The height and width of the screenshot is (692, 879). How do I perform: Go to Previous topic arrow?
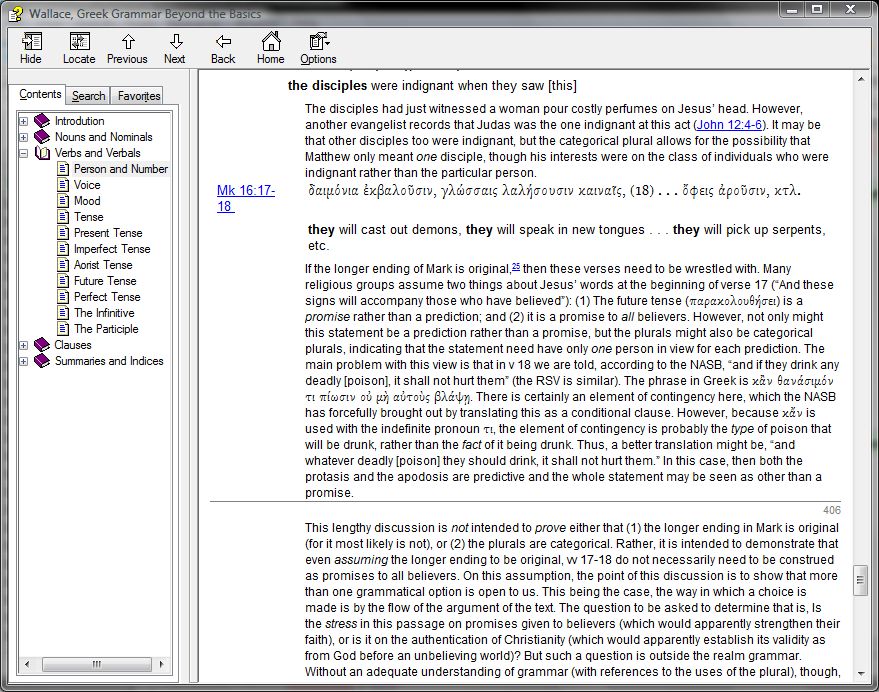pyautogui.click(x=127, y=47)
